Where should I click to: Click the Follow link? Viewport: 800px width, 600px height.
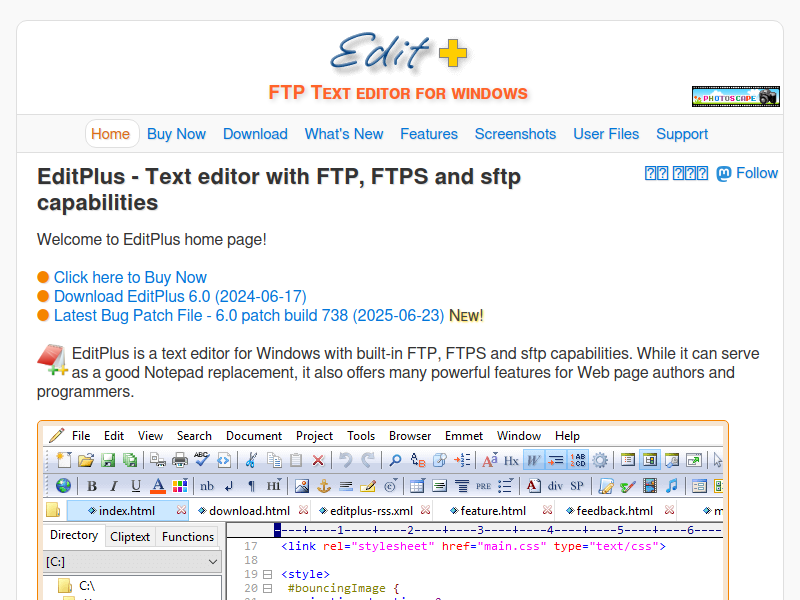pos(757,173)
